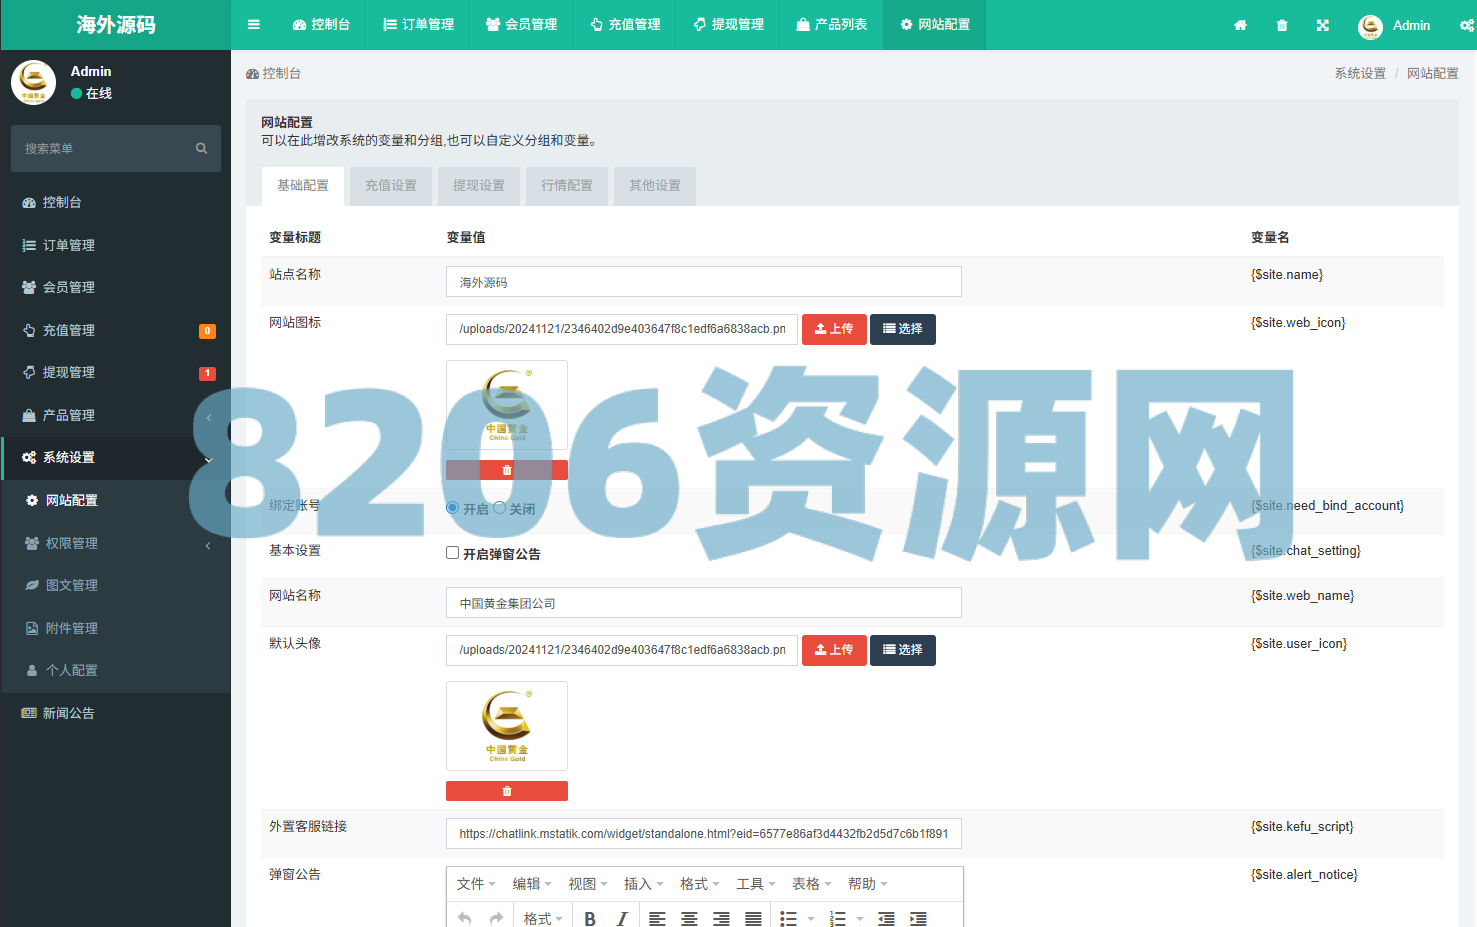Toggle fullscreen using the expand icon
Screen dimensions: 1477x927
1323,25
